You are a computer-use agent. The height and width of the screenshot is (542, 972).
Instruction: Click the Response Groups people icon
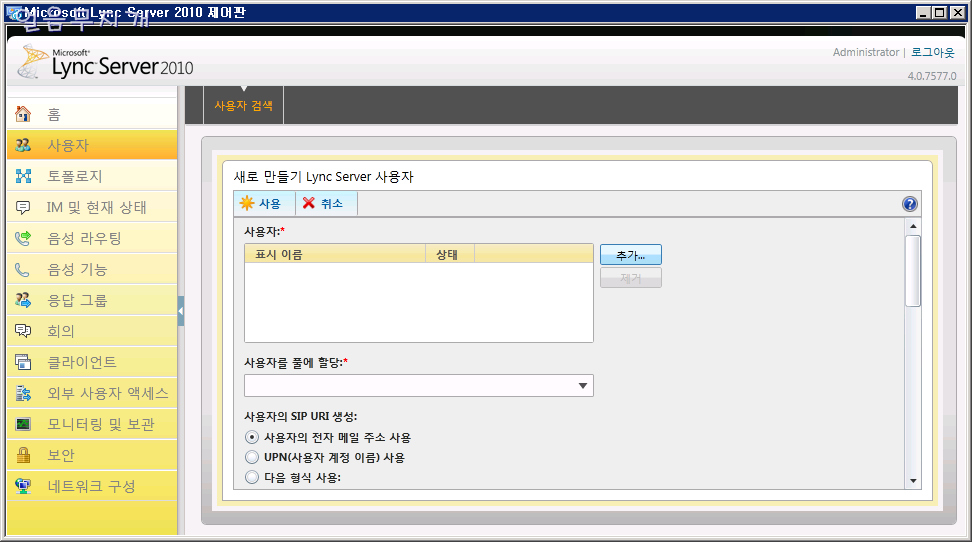(x=23, y=300)
